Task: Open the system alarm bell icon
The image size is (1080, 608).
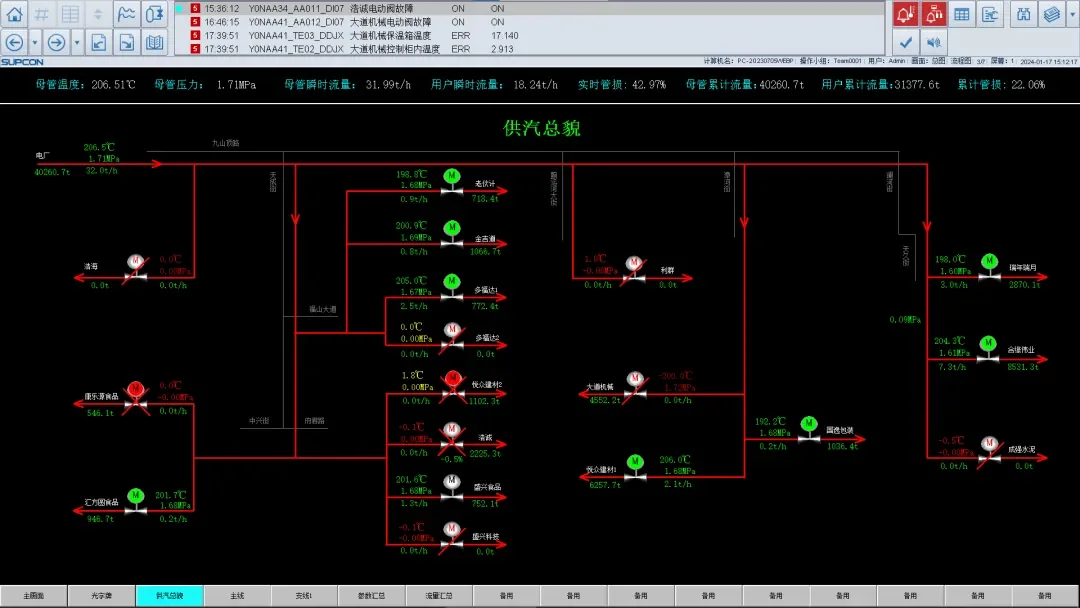Action: point(933,14)
